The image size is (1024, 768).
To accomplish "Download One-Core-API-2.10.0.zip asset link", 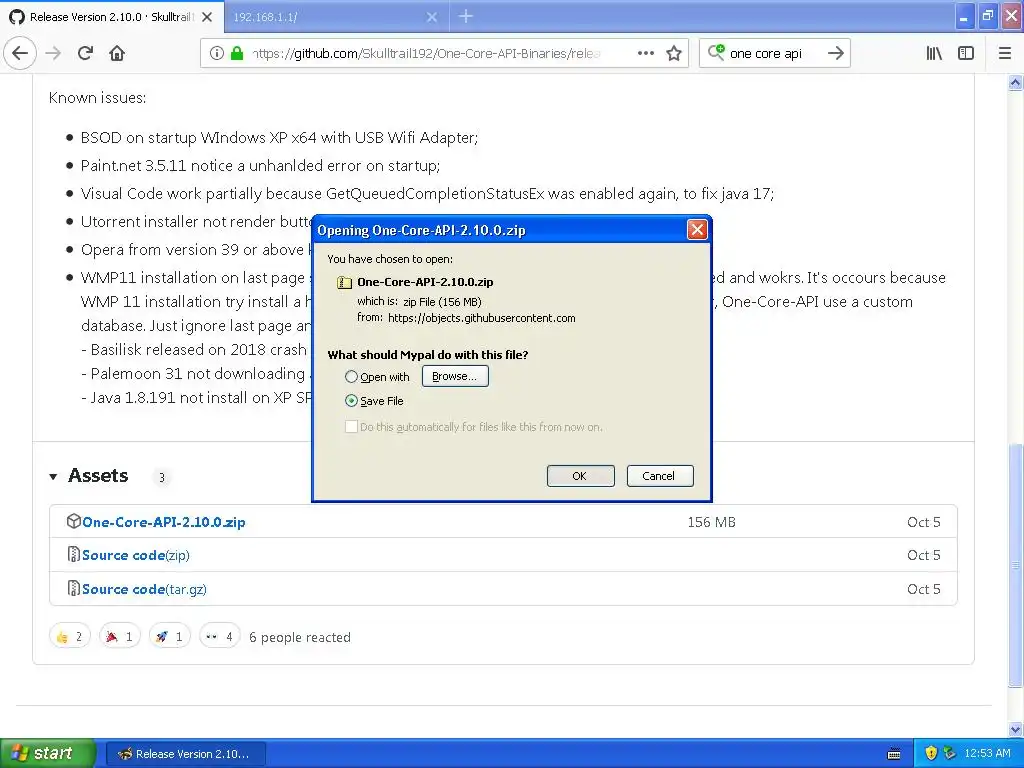I will pyautogui.click(x=164, y=522).
